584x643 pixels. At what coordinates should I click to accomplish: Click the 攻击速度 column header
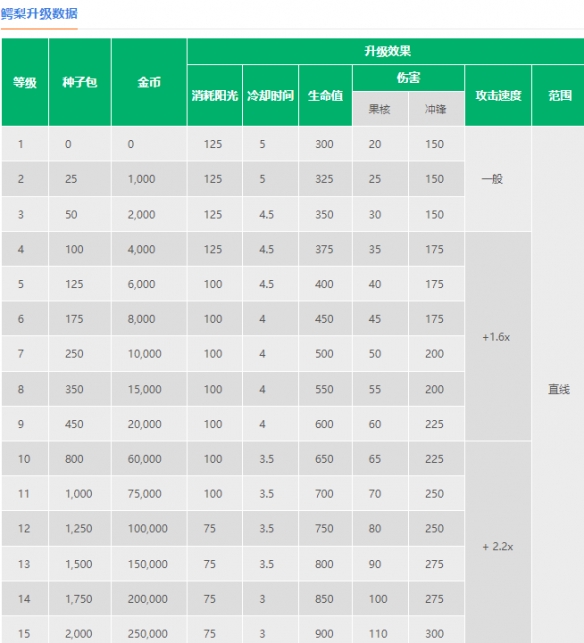[498, 96]
